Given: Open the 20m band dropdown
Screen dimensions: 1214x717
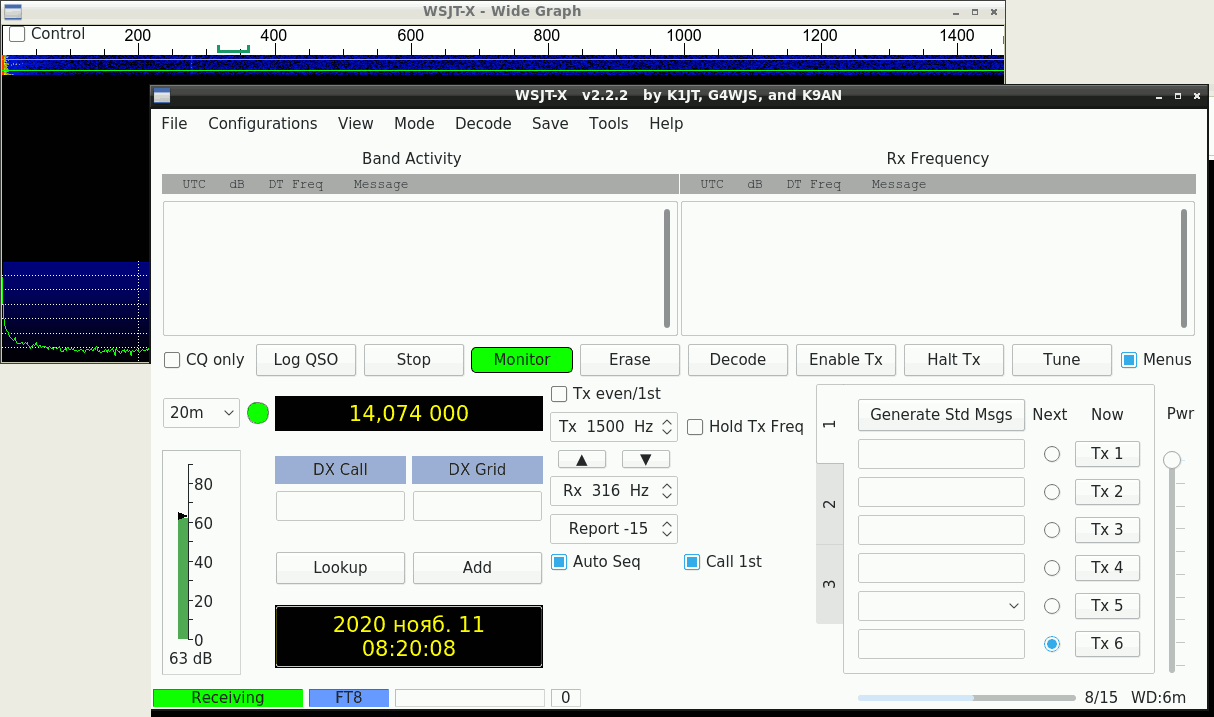Looking at the screenshot, I should point(201,413).
